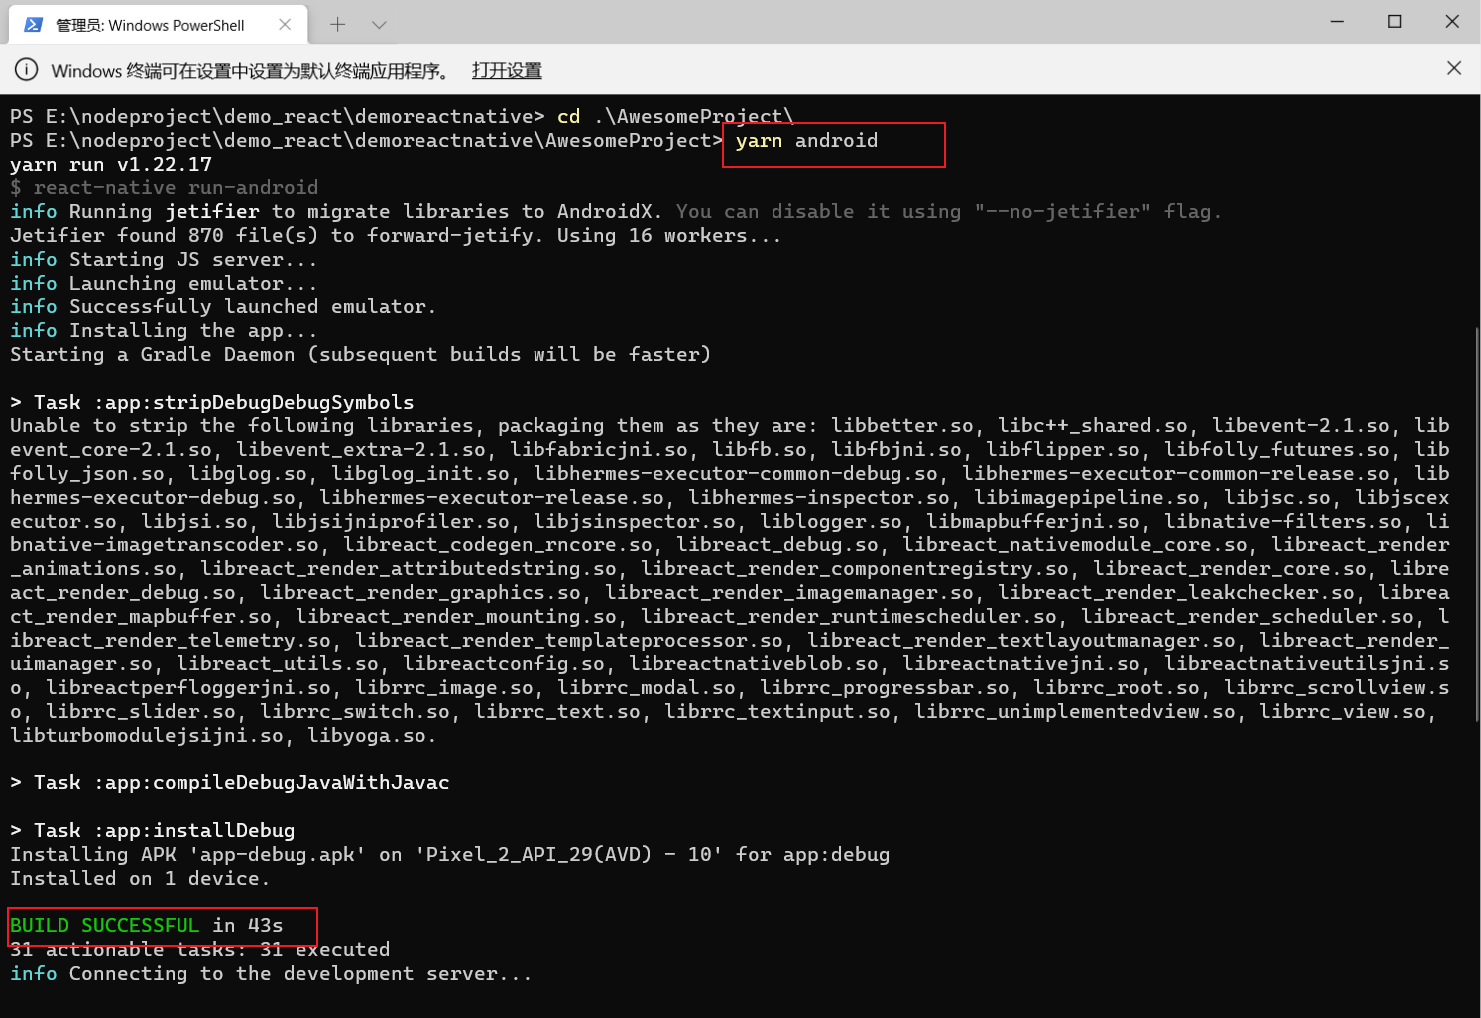Click the PowerShell icon on the terminal tab

(34, 24)
